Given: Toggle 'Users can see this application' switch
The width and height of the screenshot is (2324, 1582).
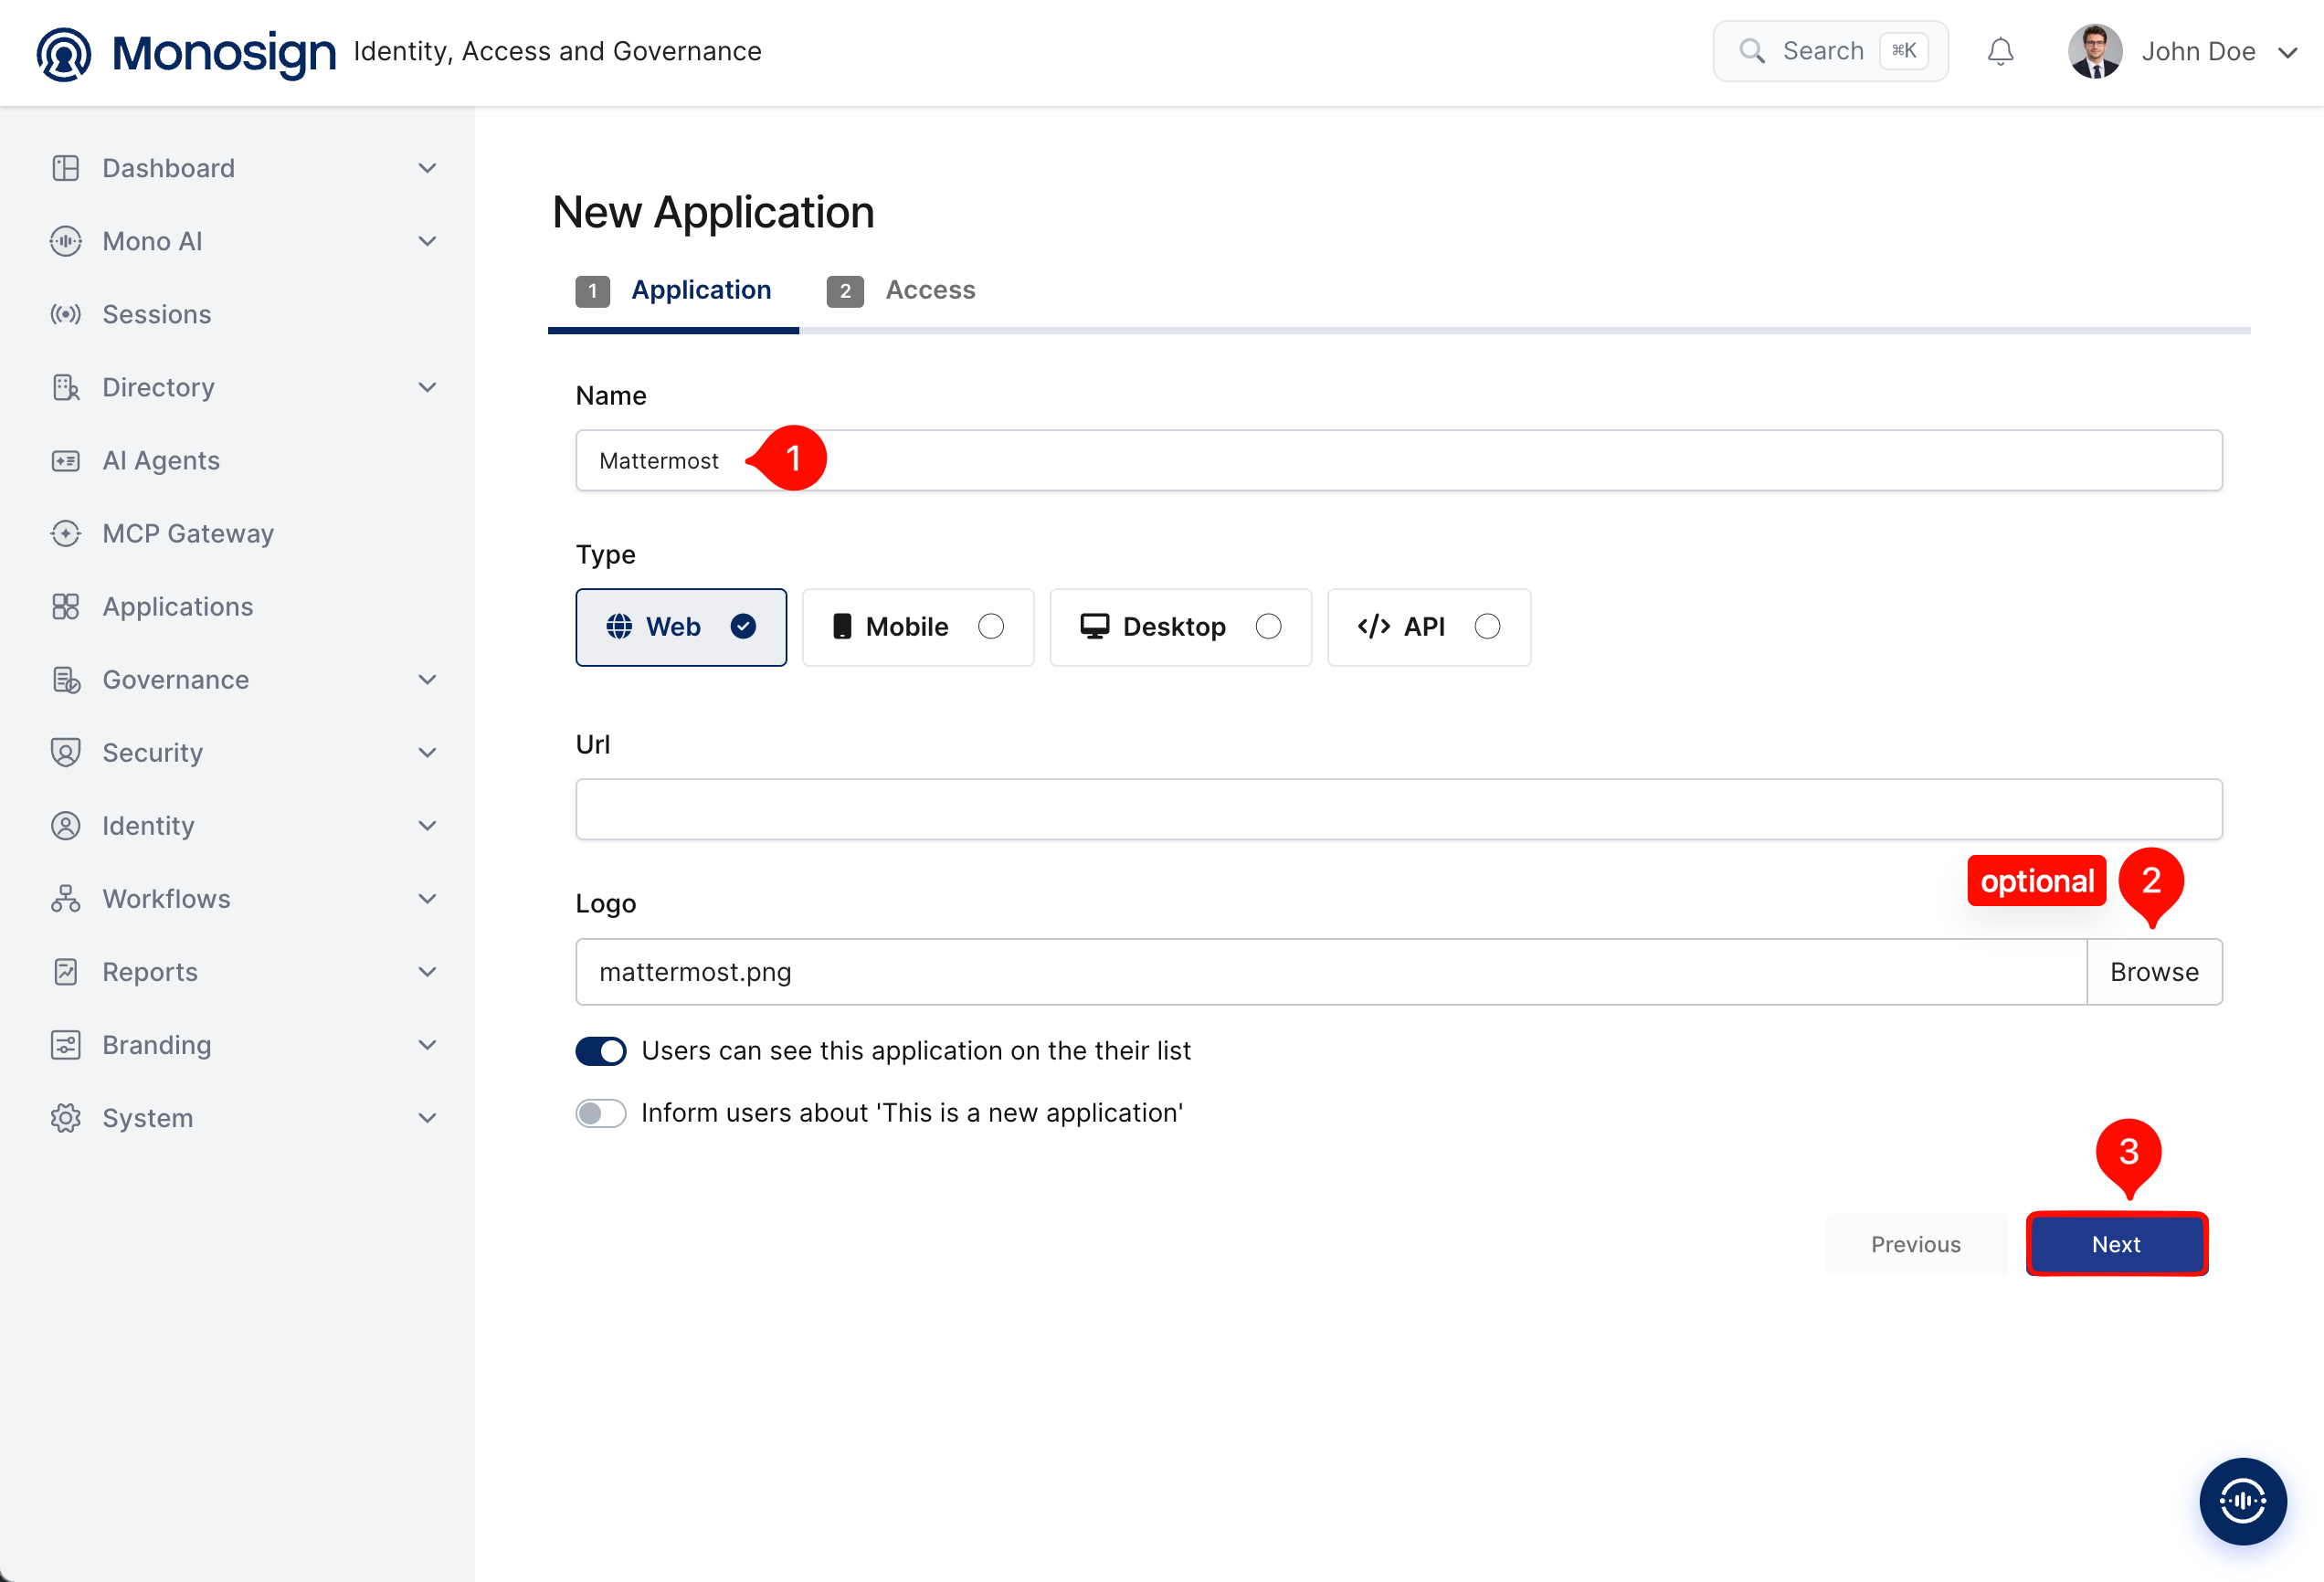Looking at the screenshot, I should 601,1051.
